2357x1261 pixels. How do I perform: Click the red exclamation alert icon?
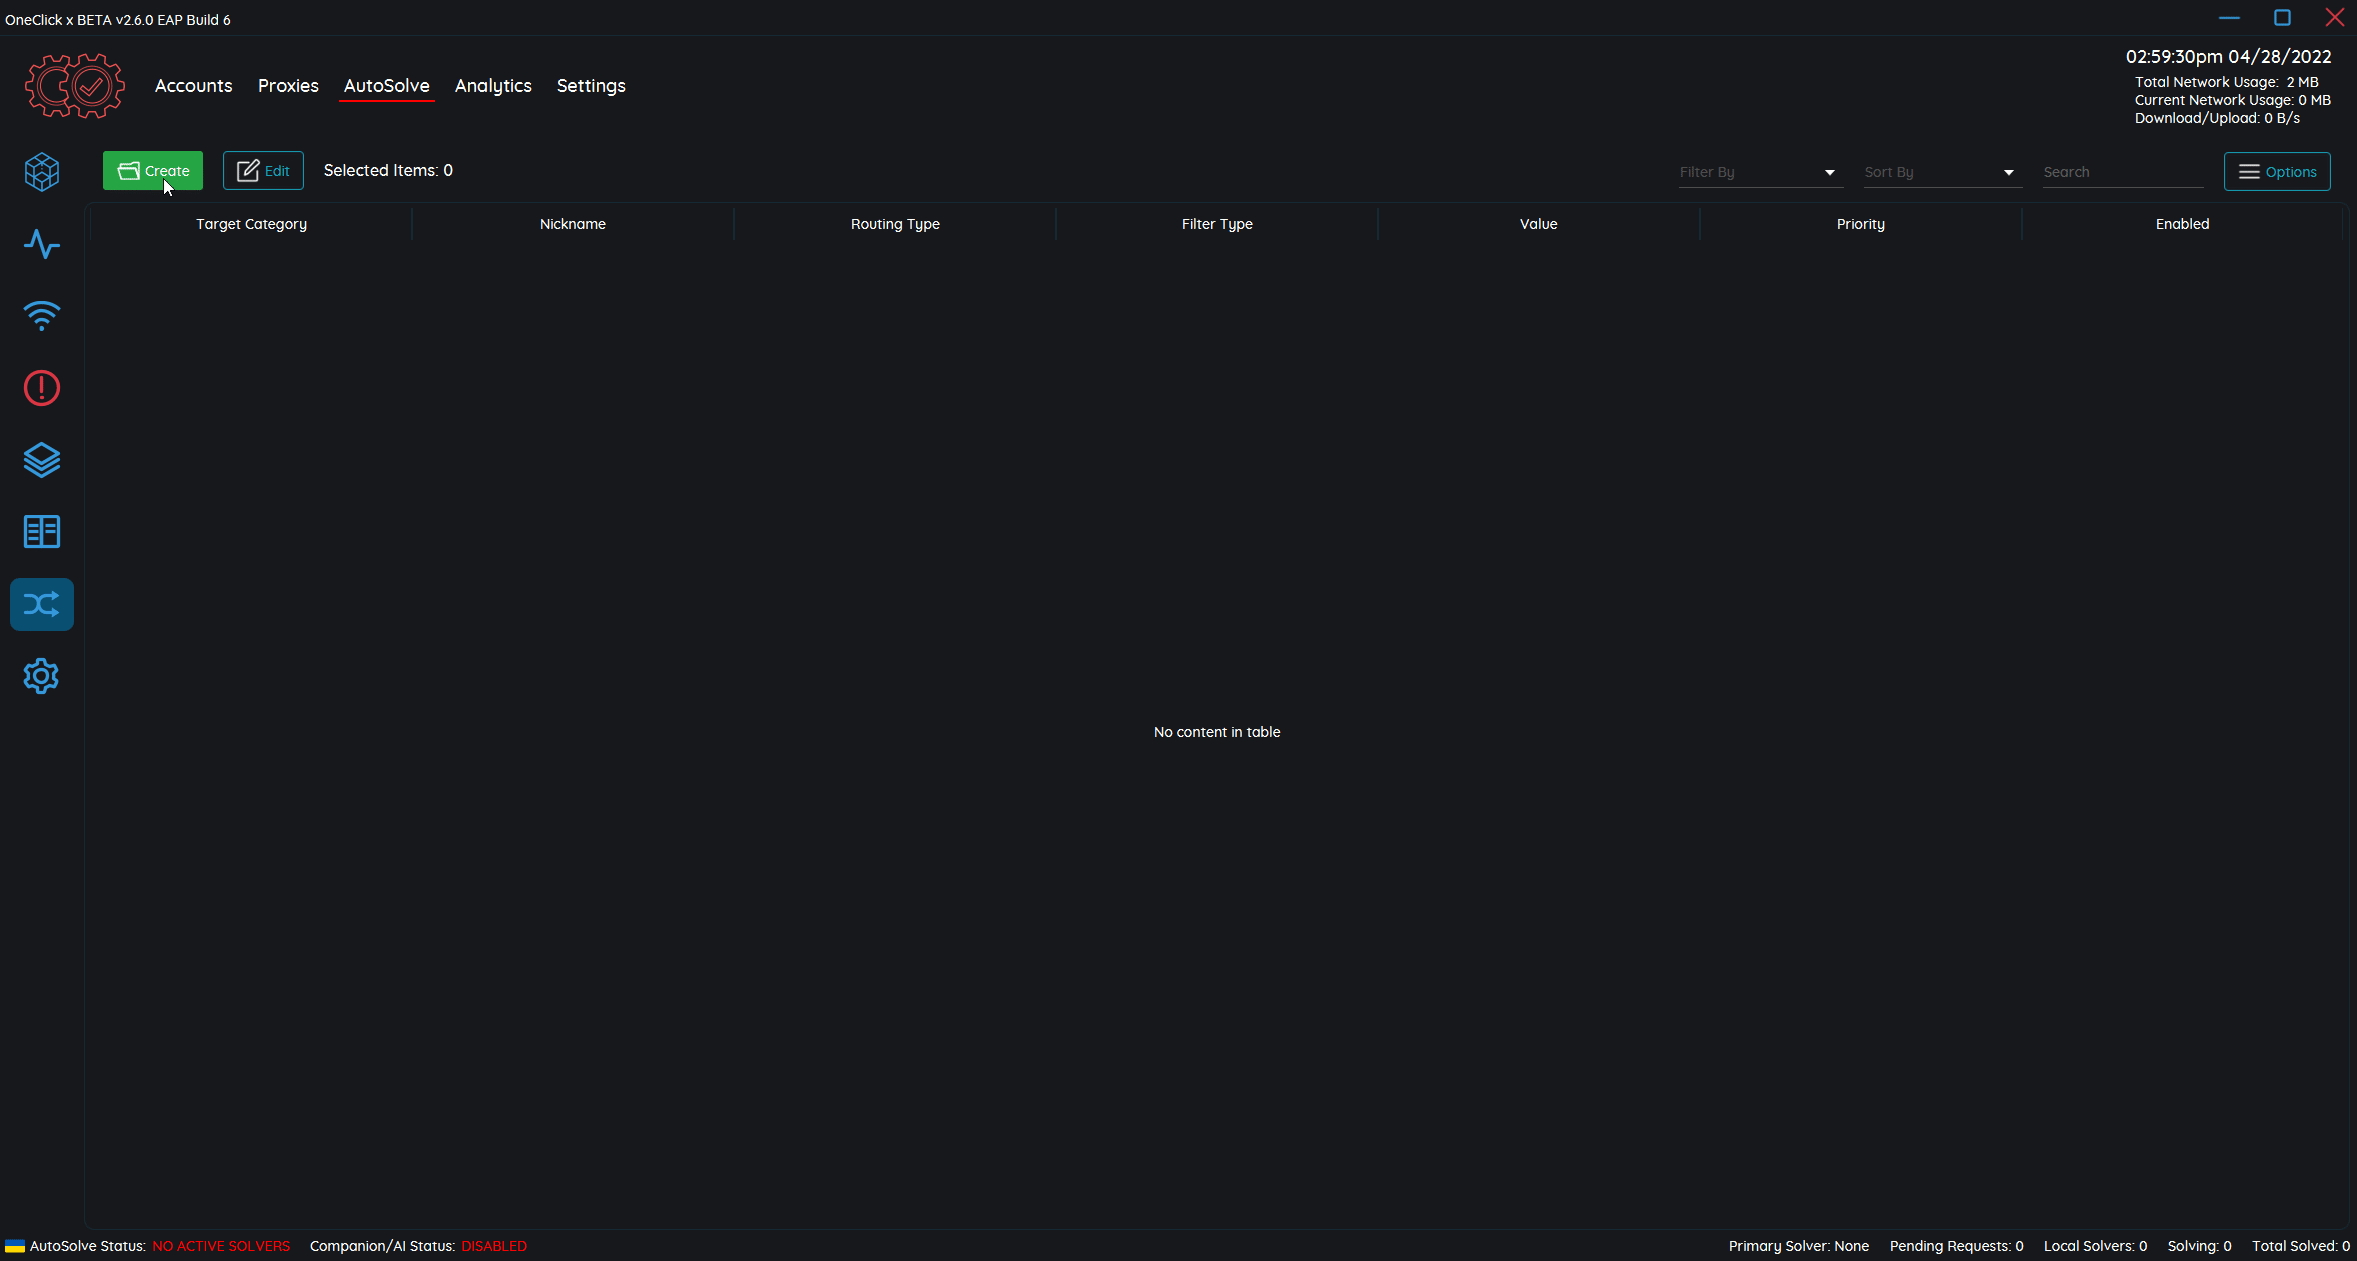(x=42, y=388)
